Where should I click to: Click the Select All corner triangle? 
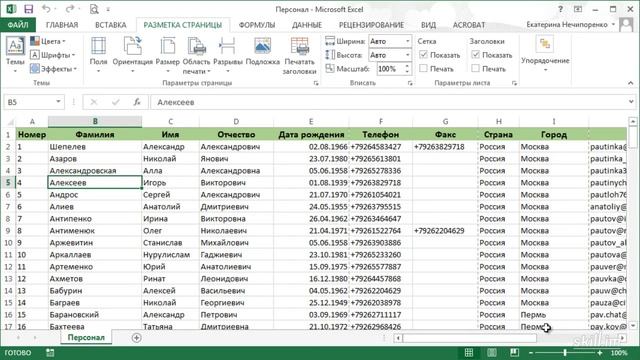10,122
